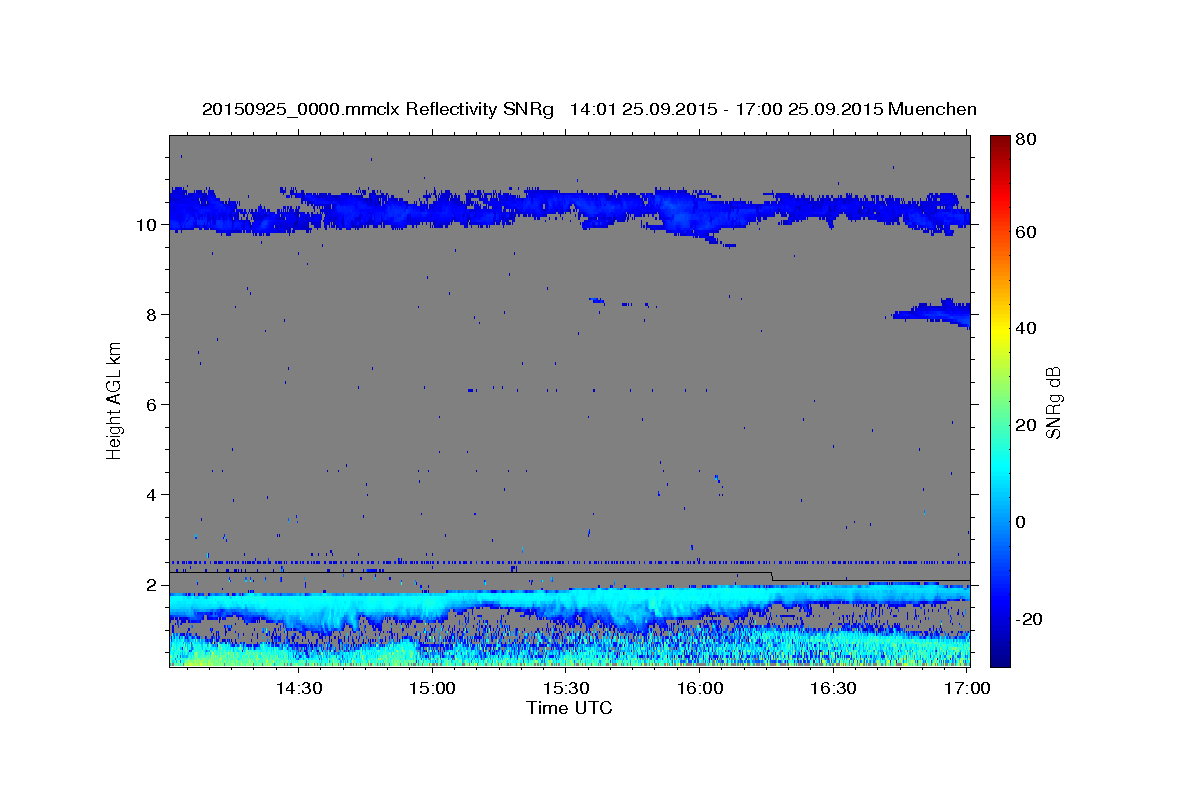The image size is (1200, 800).
Task: Click the height axis tick label 6
Action: pos(152,405)
